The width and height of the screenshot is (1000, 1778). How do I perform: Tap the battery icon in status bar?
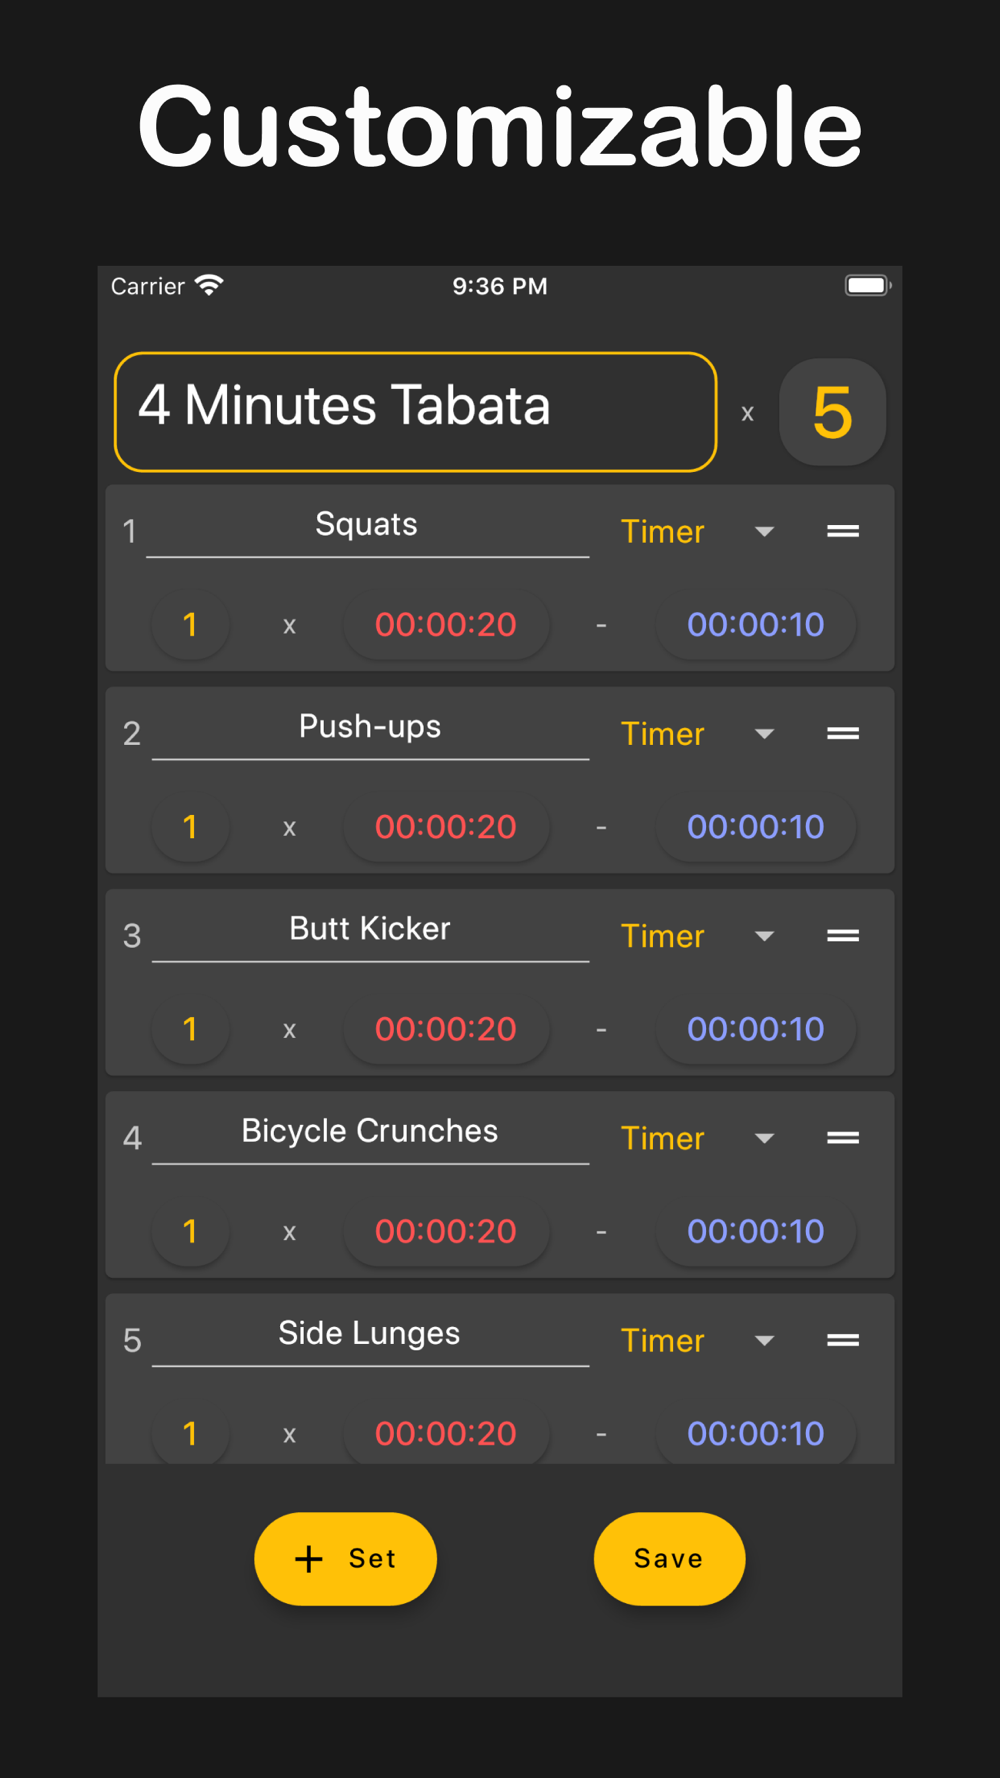pos(867,286)
